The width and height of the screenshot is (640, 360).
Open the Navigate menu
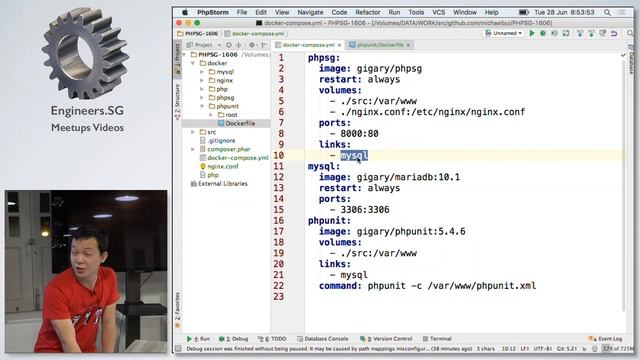point(310,12)
